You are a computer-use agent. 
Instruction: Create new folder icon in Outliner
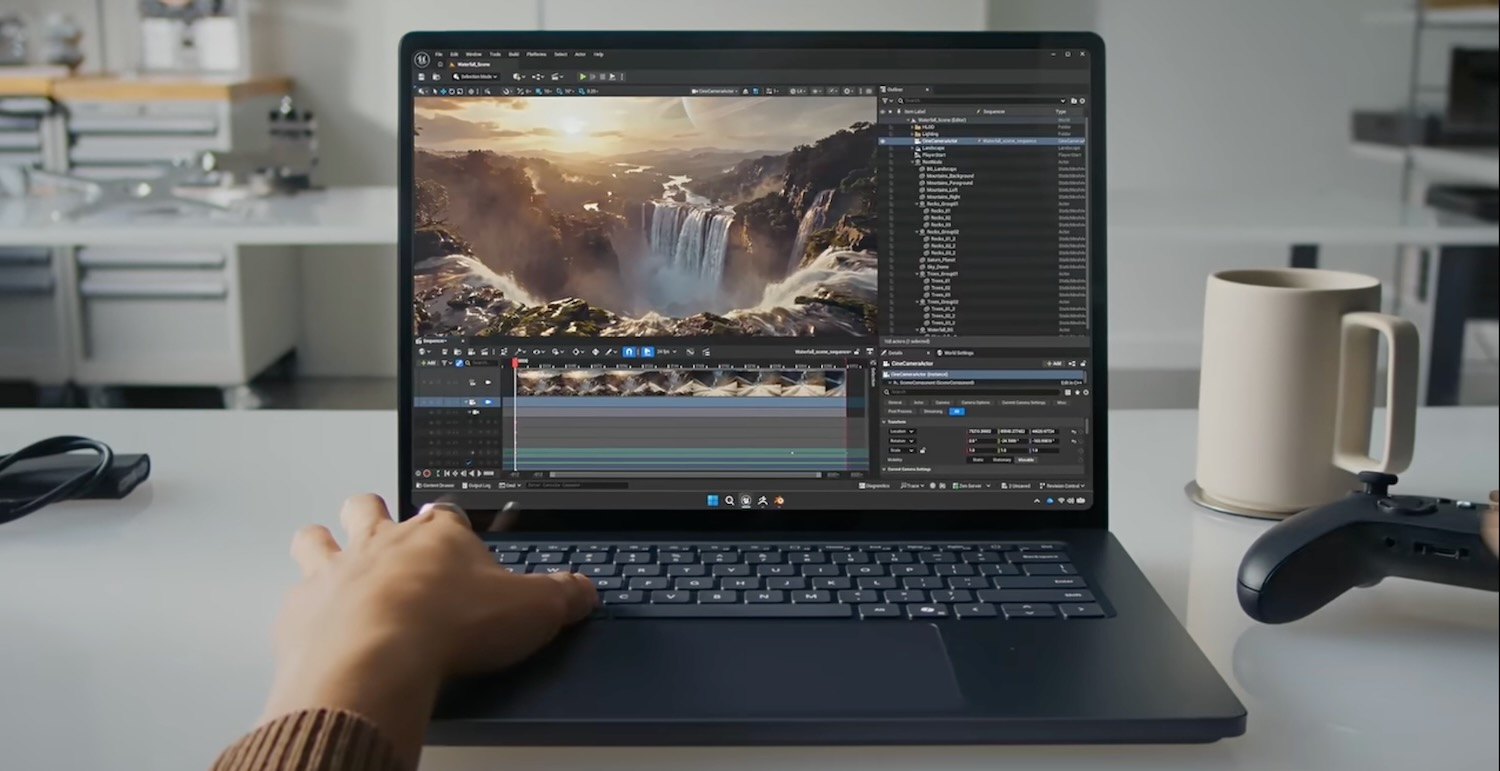(x=1073, y=101)
